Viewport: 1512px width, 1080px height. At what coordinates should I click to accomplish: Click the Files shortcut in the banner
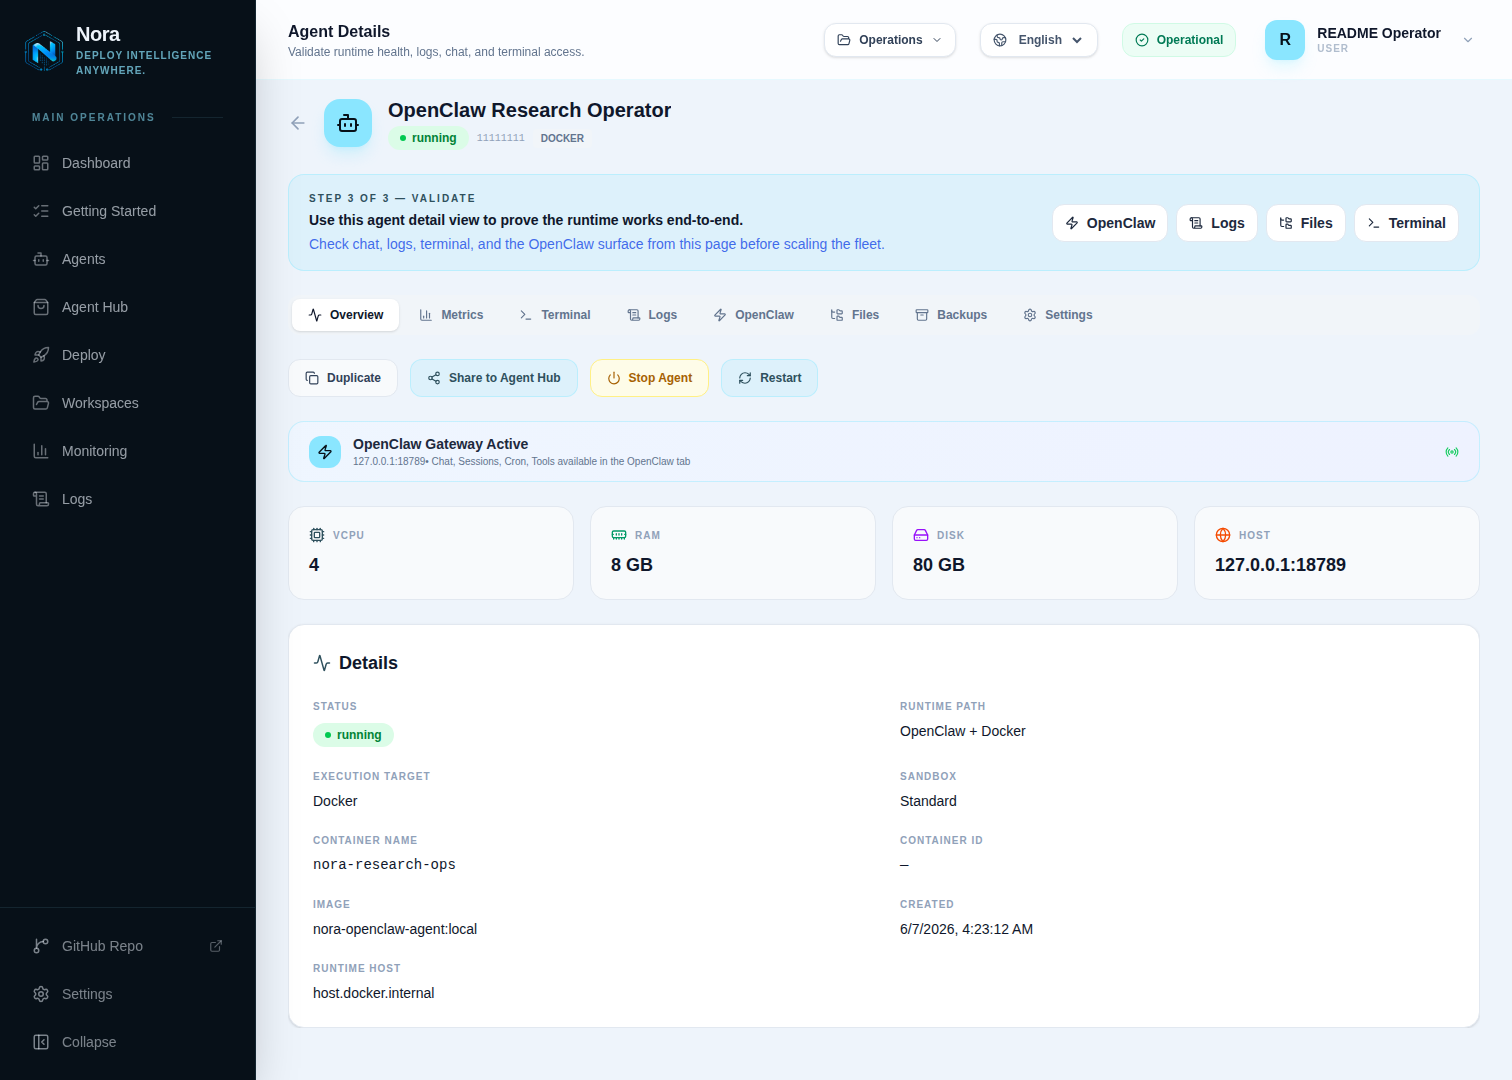[x=1306, y=223]
